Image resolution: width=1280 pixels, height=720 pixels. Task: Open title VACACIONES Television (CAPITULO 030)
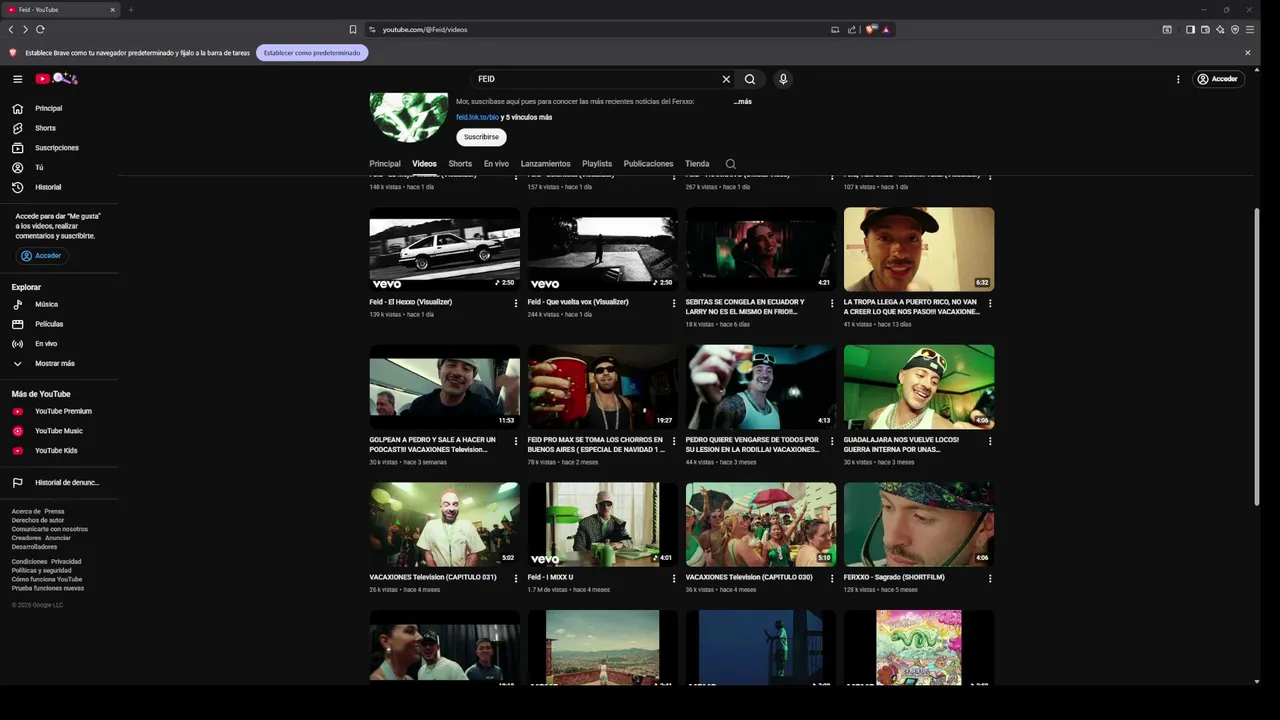(749, 577)
